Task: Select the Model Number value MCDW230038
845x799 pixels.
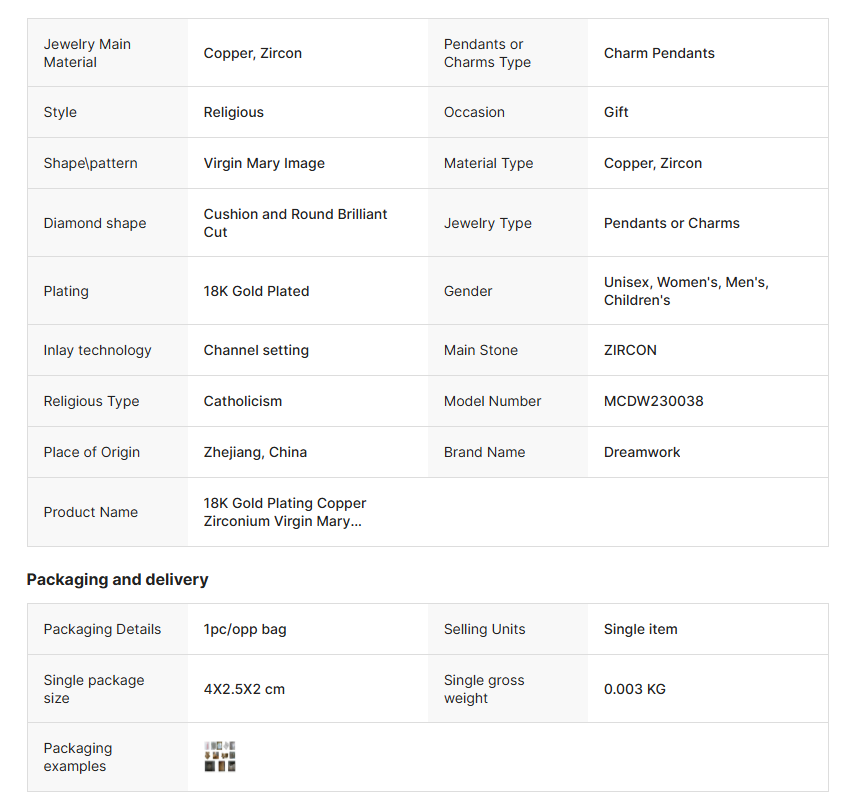Action: [653, 401]
